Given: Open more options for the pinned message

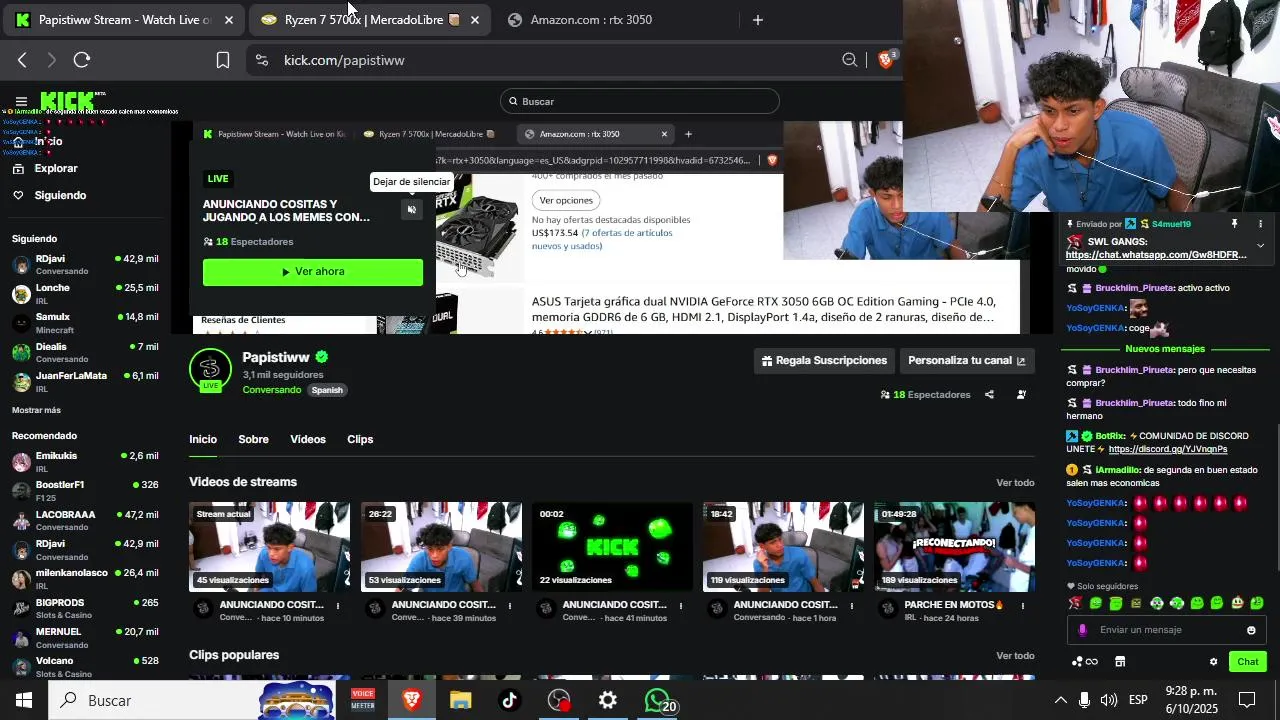Looking at the screenshot, I should coord(1260,224).
